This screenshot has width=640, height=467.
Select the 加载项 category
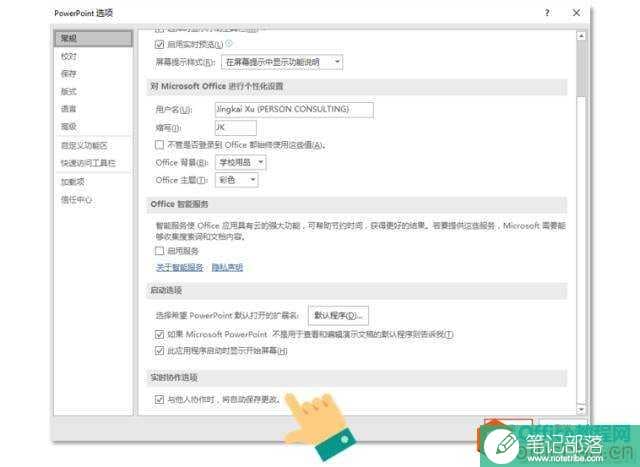(73, 182)
